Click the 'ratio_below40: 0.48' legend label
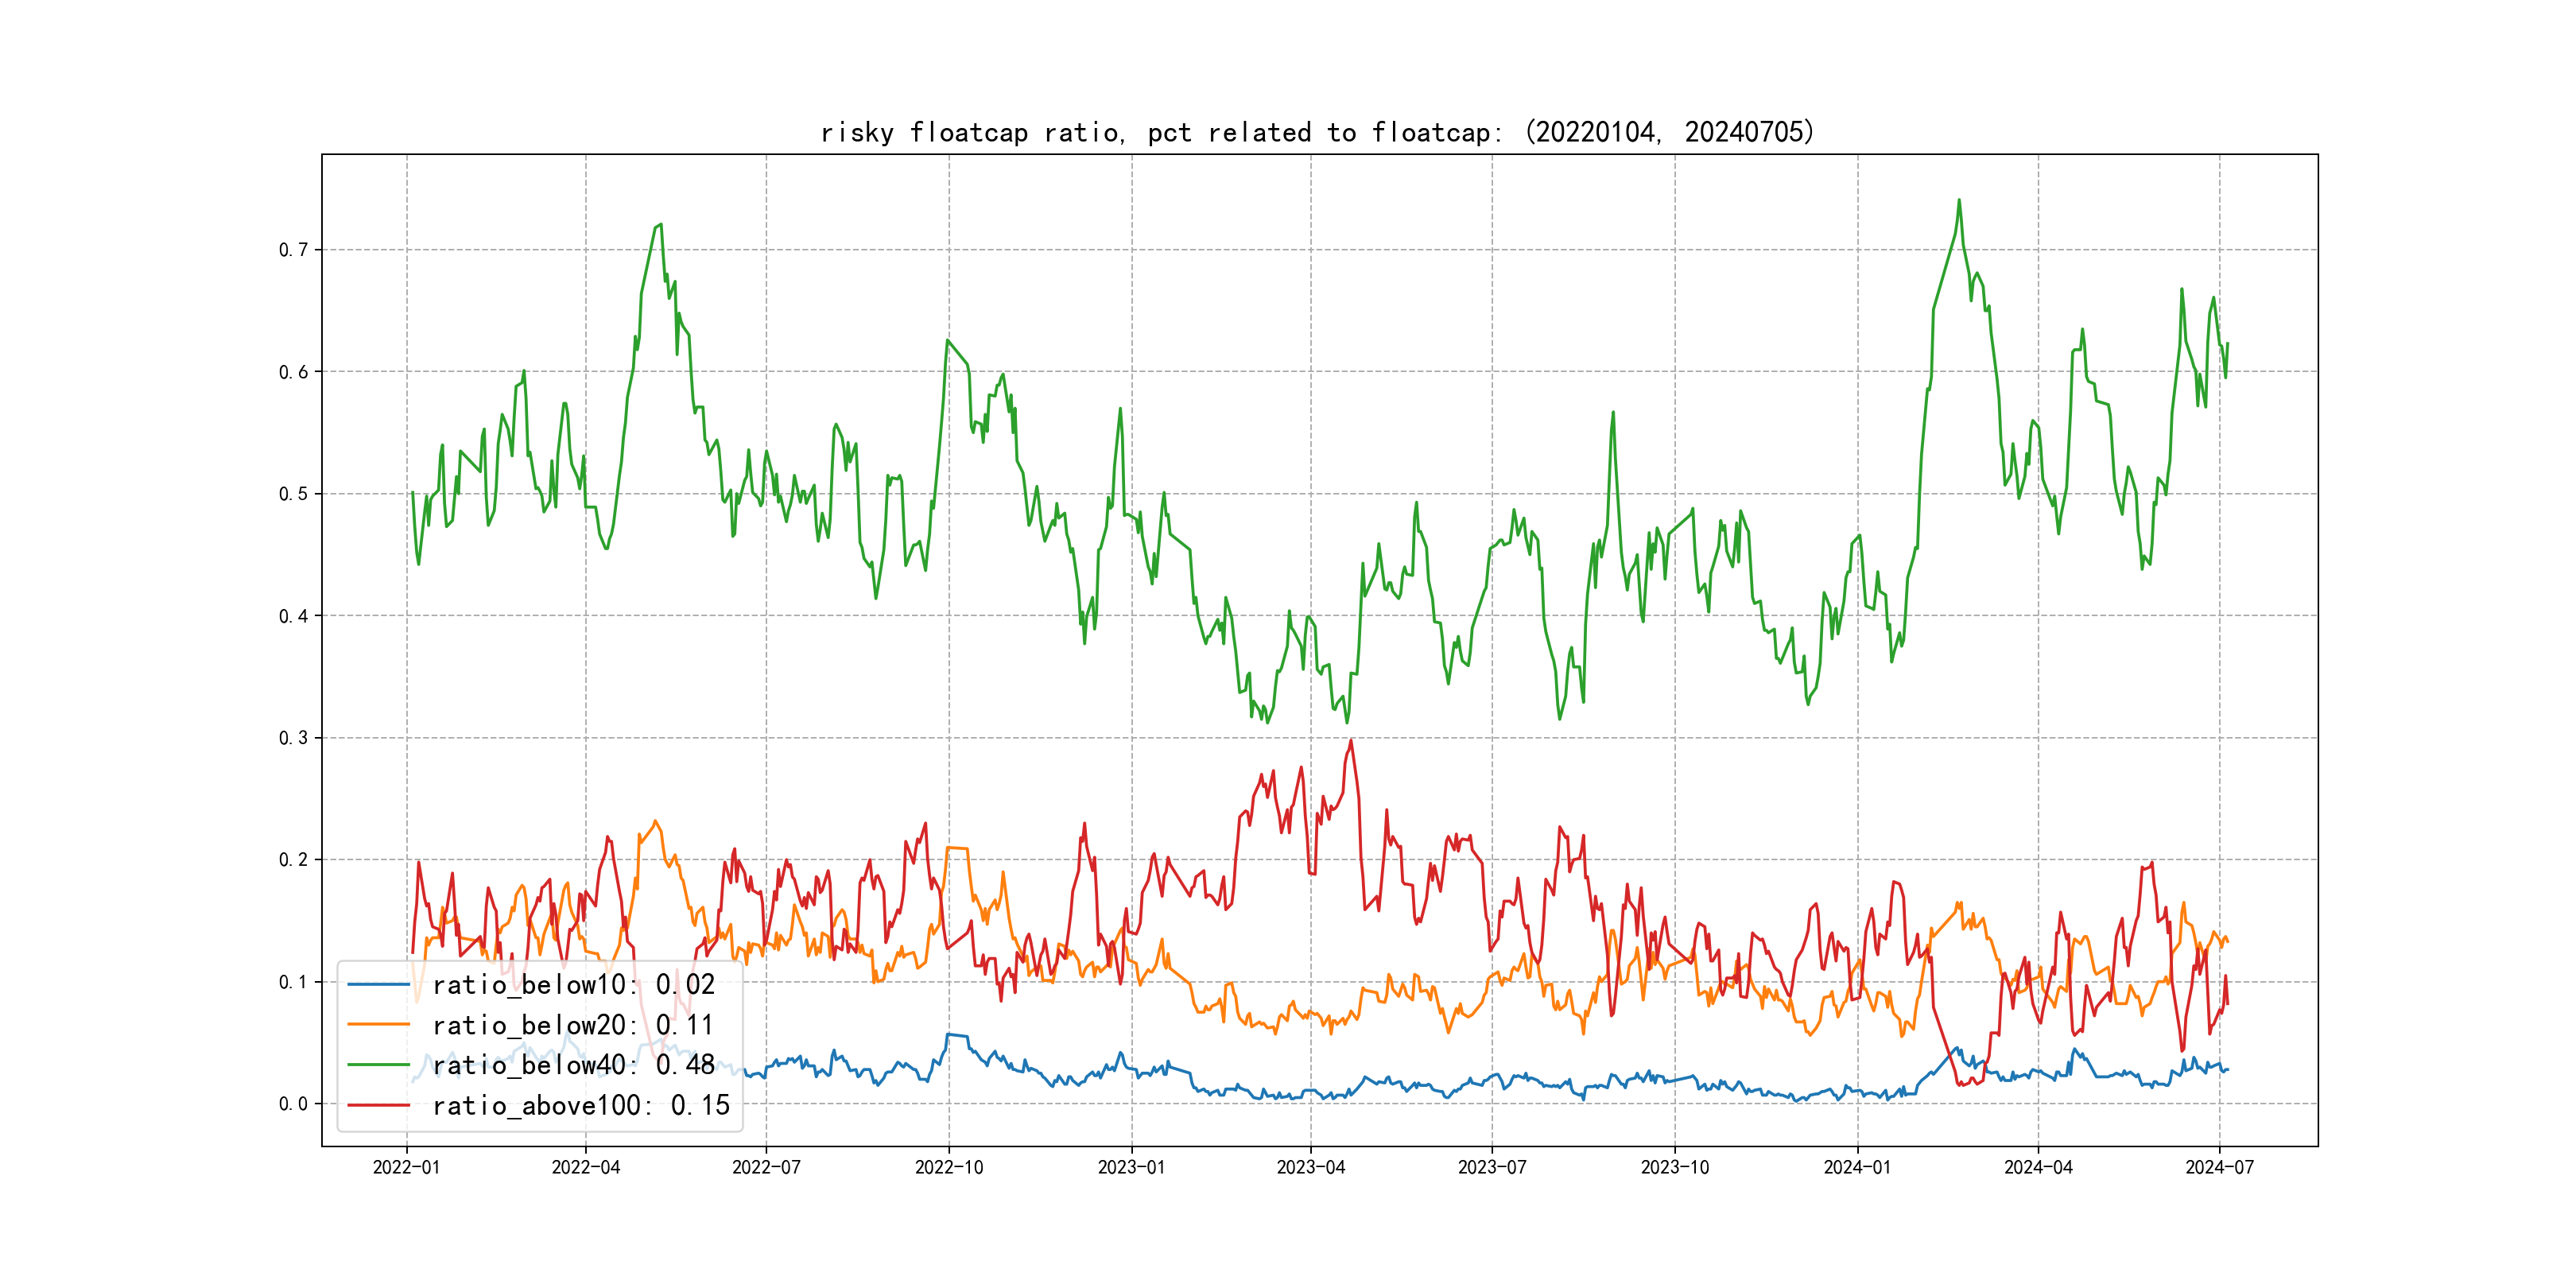 (x=574, y=1065)
